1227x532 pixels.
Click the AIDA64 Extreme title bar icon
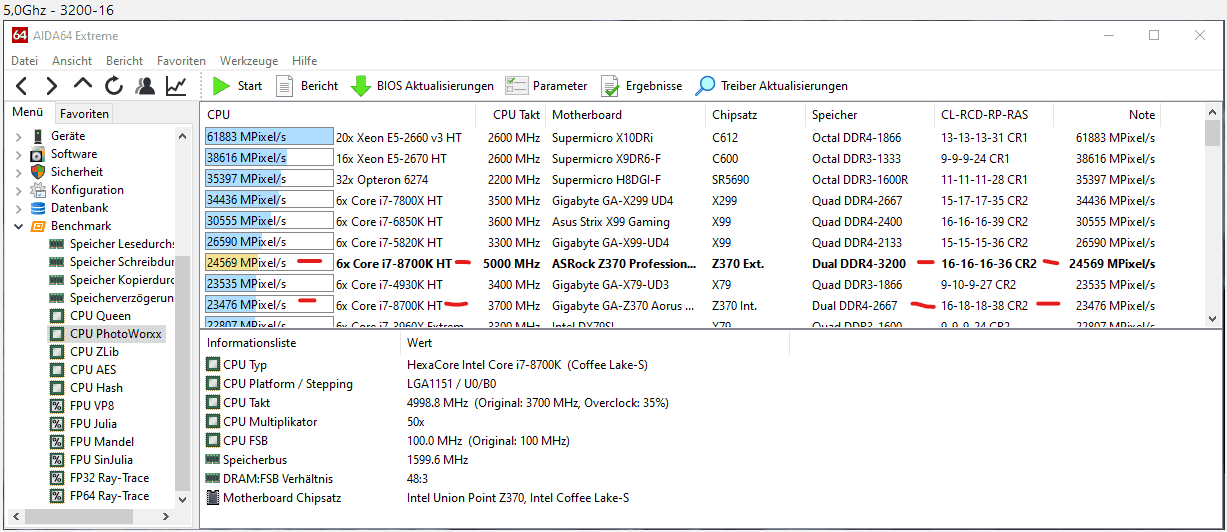[x=20, y=35]
